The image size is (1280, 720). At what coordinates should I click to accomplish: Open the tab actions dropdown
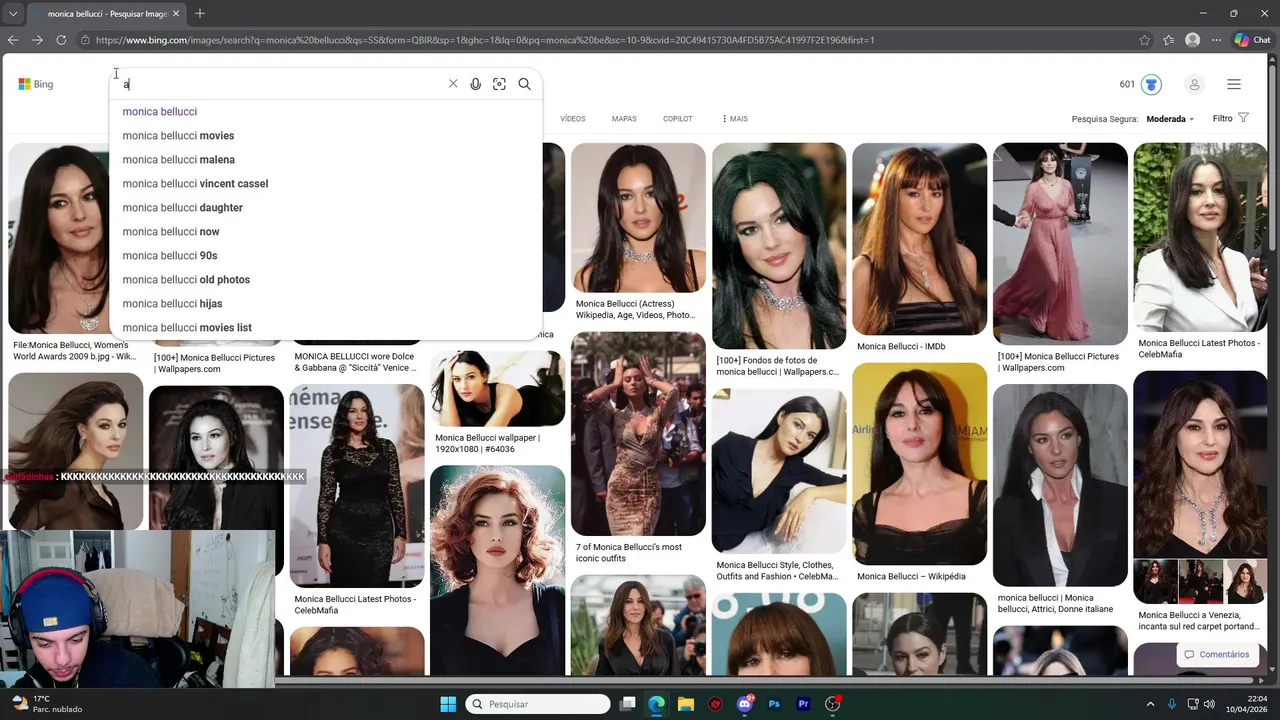click(13, 14)
